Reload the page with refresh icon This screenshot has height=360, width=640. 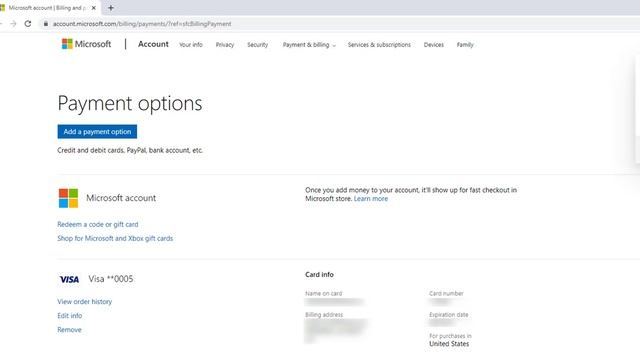tap(28, 24)
